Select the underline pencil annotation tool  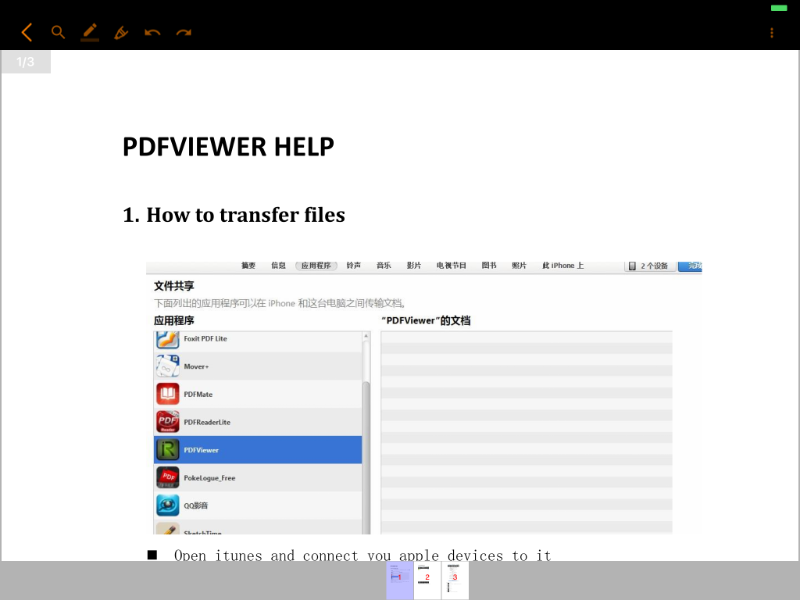point(90,32)
